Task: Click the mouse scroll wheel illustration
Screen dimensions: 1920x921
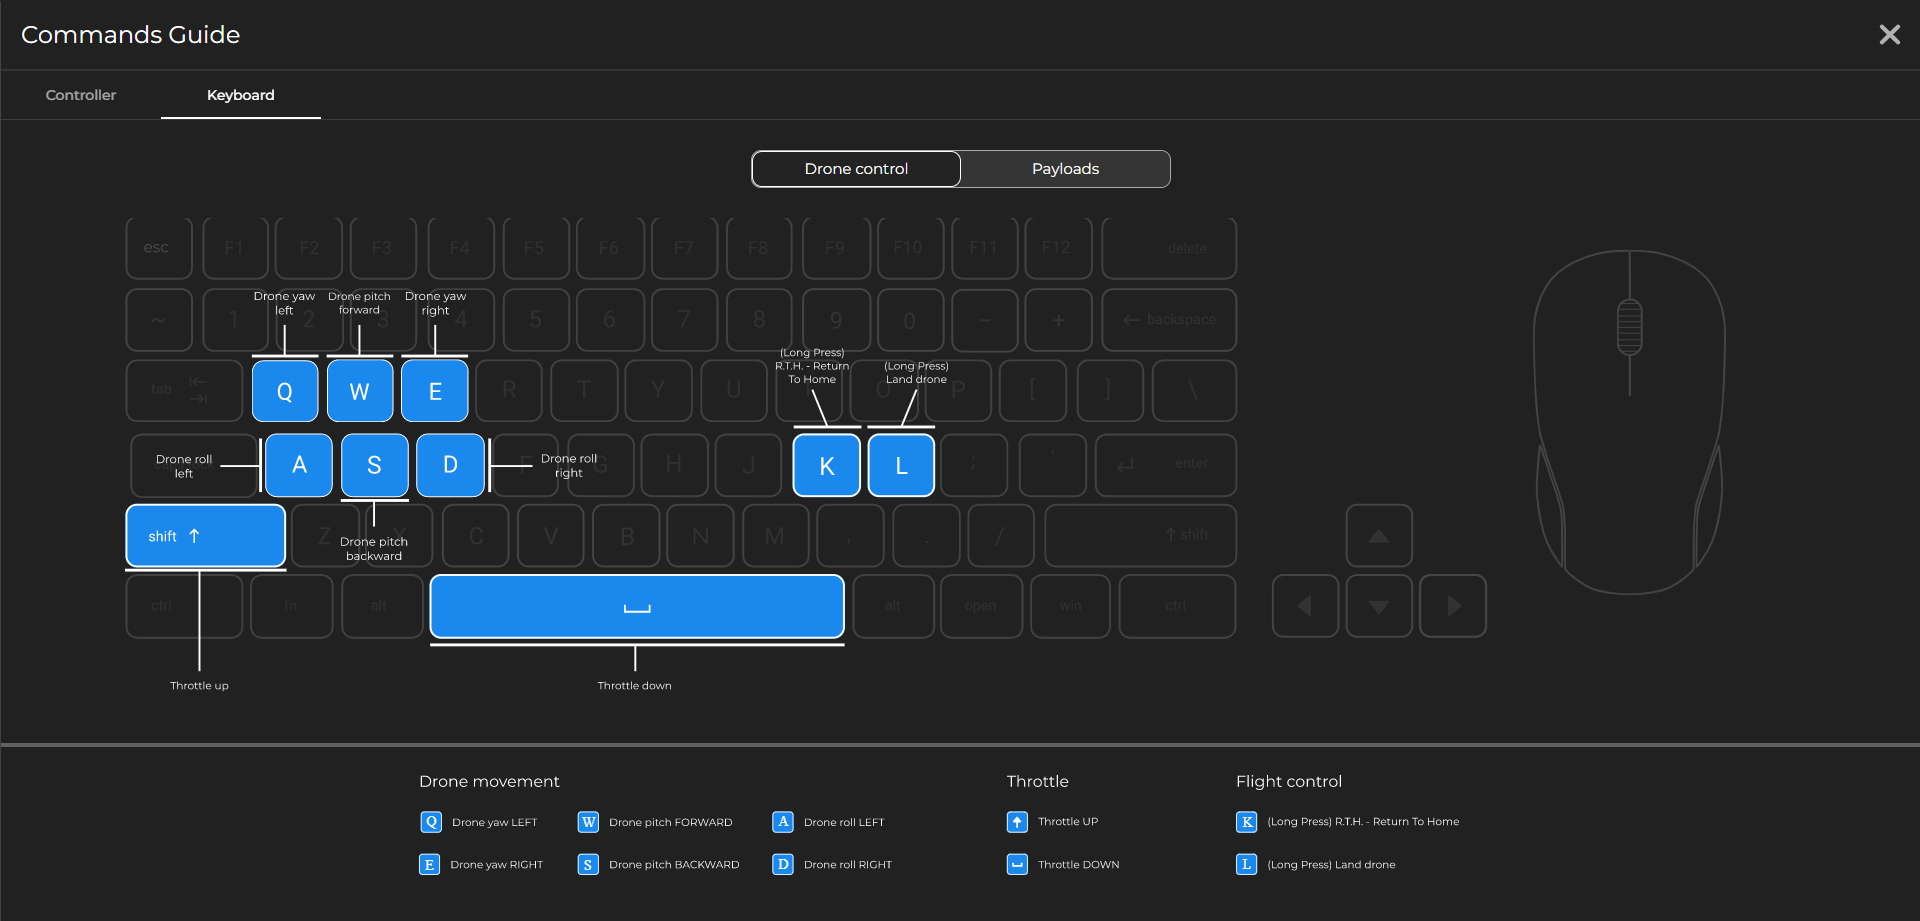Action: point(1629,327)
